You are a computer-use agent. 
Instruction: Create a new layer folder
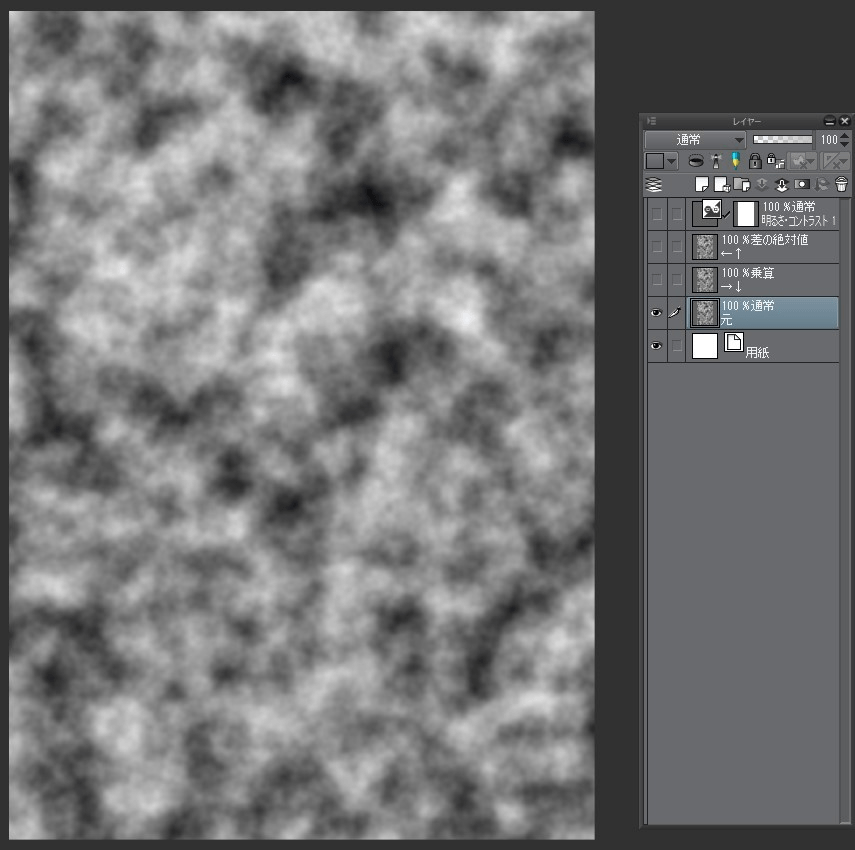pos(742,185)
